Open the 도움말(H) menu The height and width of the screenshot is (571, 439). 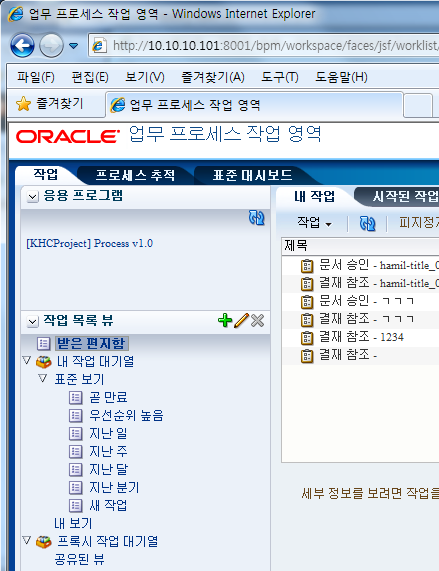(x=341, y=77)
